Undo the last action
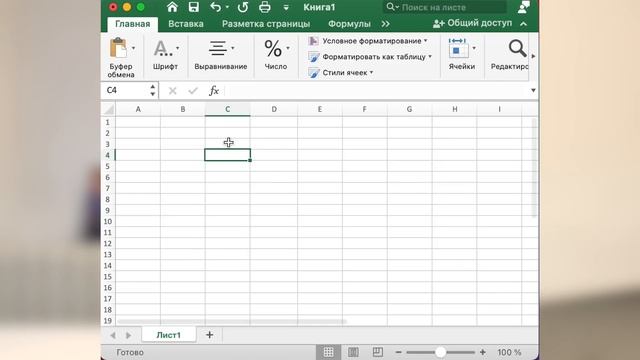This screenshot has height=360, width=640. (216, 7)
